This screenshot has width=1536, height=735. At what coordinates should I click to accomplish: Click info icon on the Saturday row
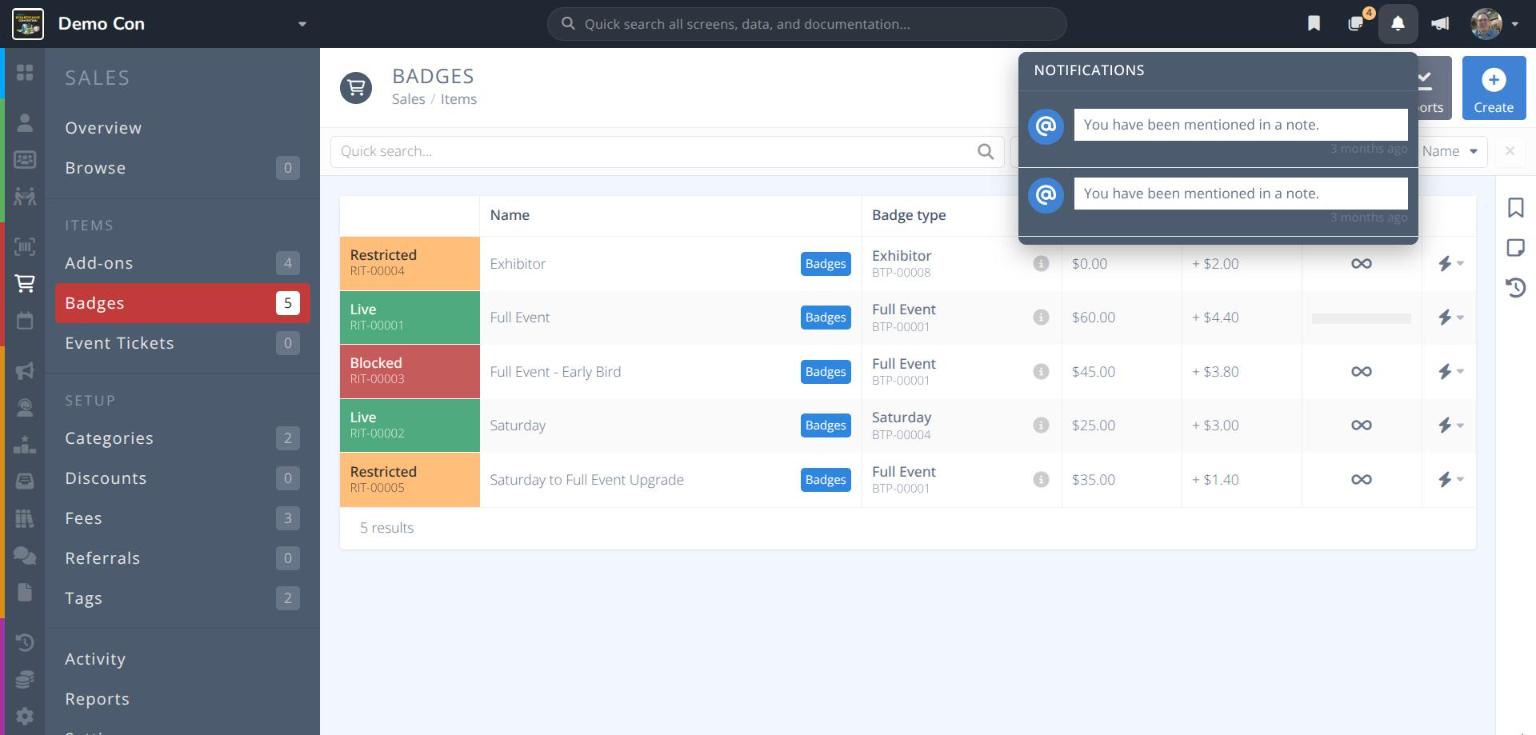coord(1041,425)
